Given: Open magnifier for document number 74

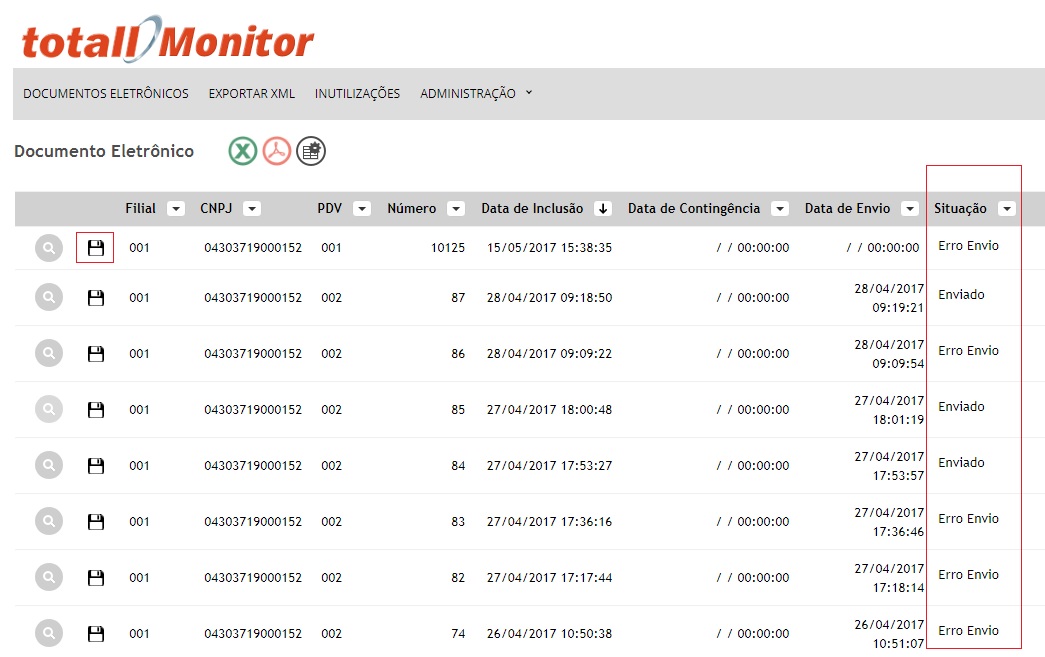Looking at the screenshot, I should (x=49, y=633).
